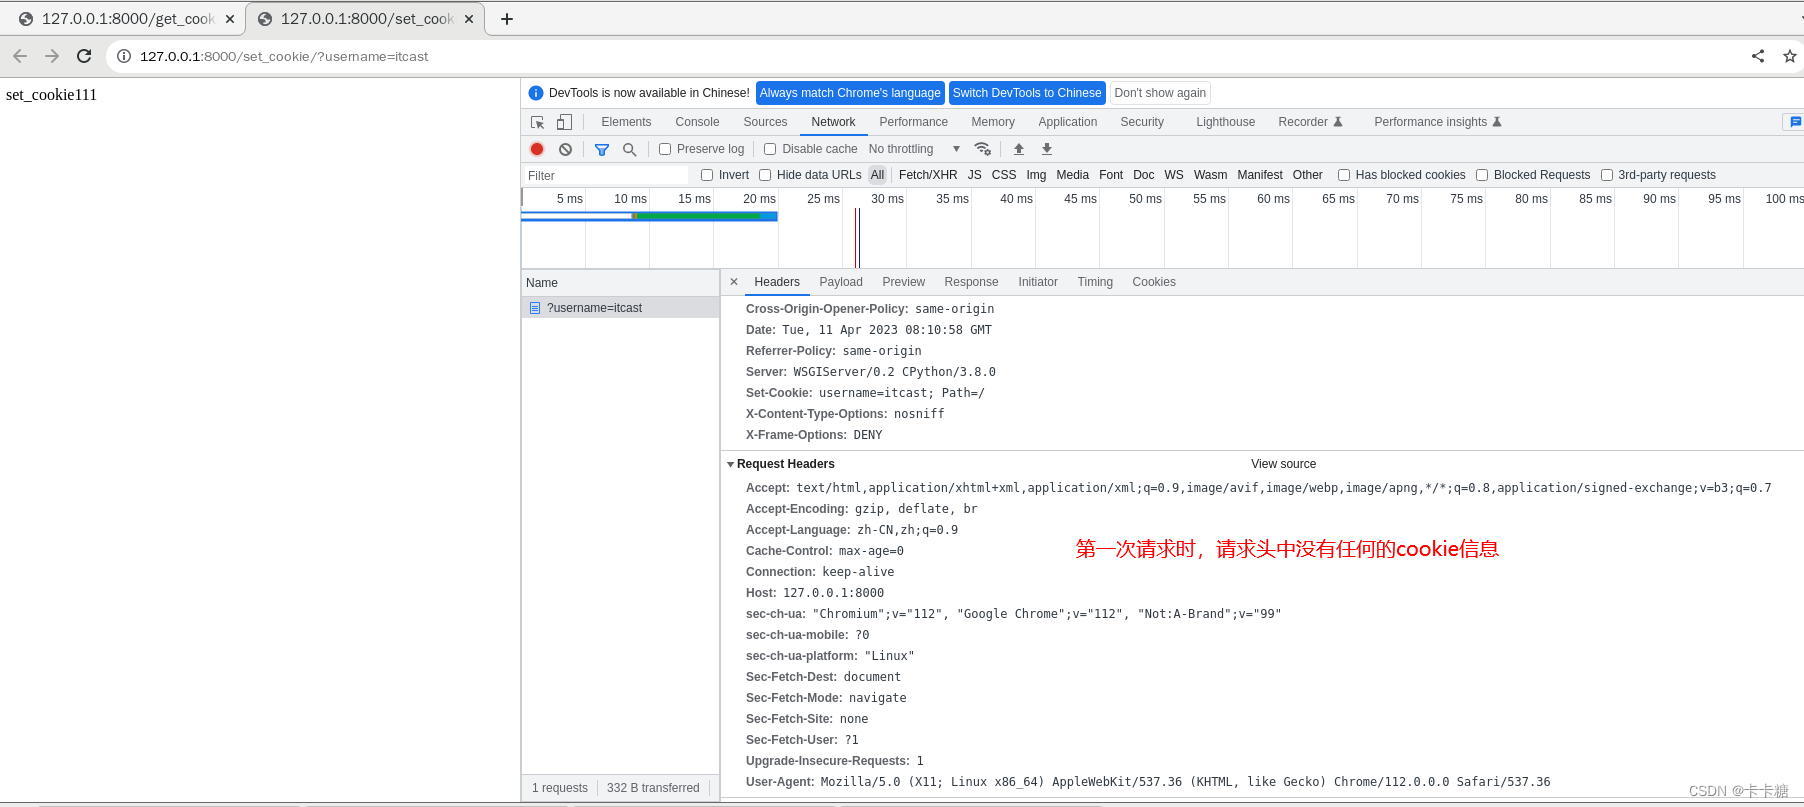The height and width of the screenshot is (807, 1804).
Task: Filter requests by WS type
Action: tap(1174, 175)
